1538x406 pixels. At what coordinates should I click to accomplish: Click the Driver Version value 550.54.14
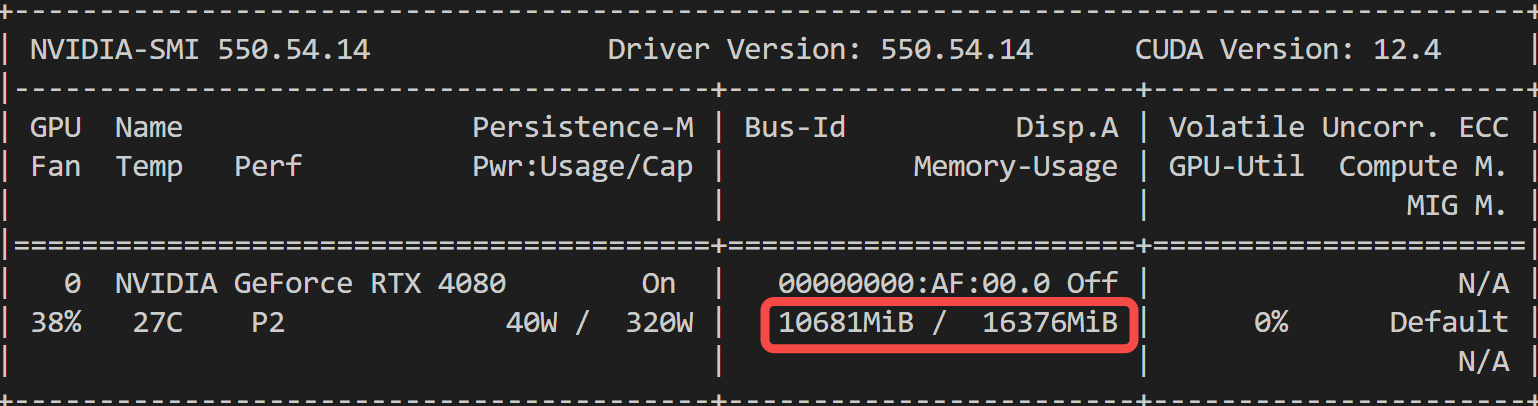[957, 49]
